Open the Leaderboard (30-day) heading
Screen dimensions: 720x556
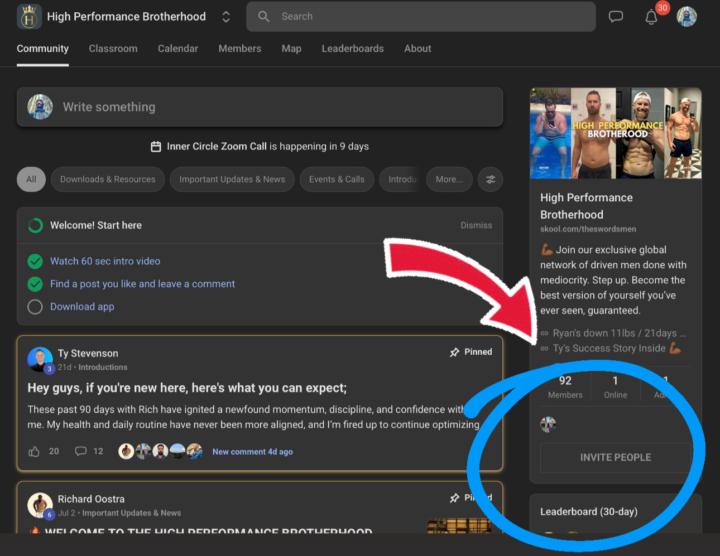[x=589, y=511]
